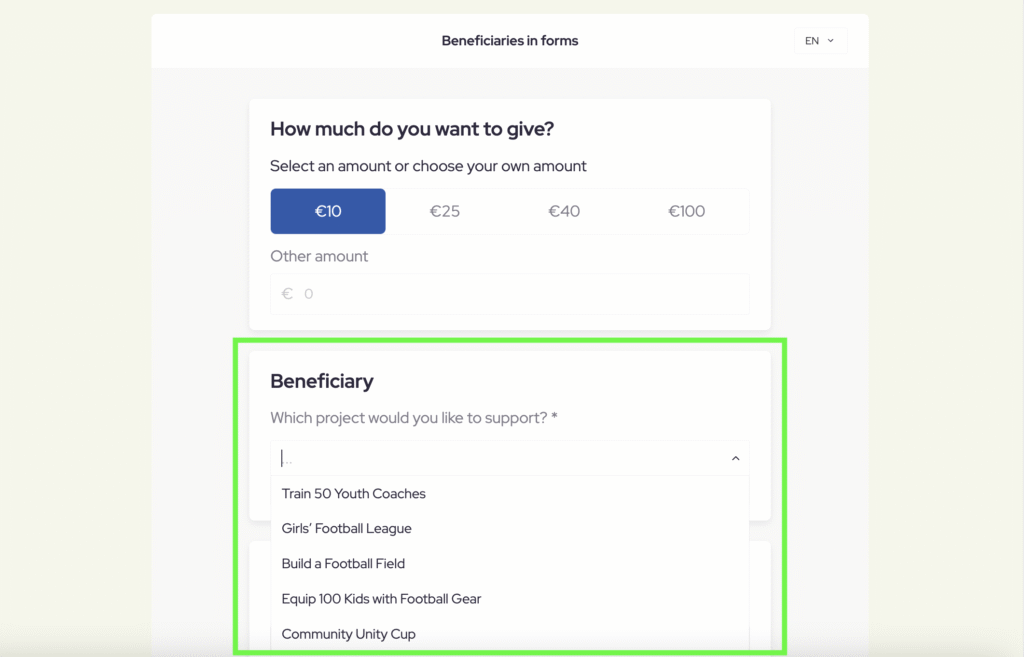Collapse the beneficiary dropdown with the chevron
1024x657 pixels.
coord(735,458)
